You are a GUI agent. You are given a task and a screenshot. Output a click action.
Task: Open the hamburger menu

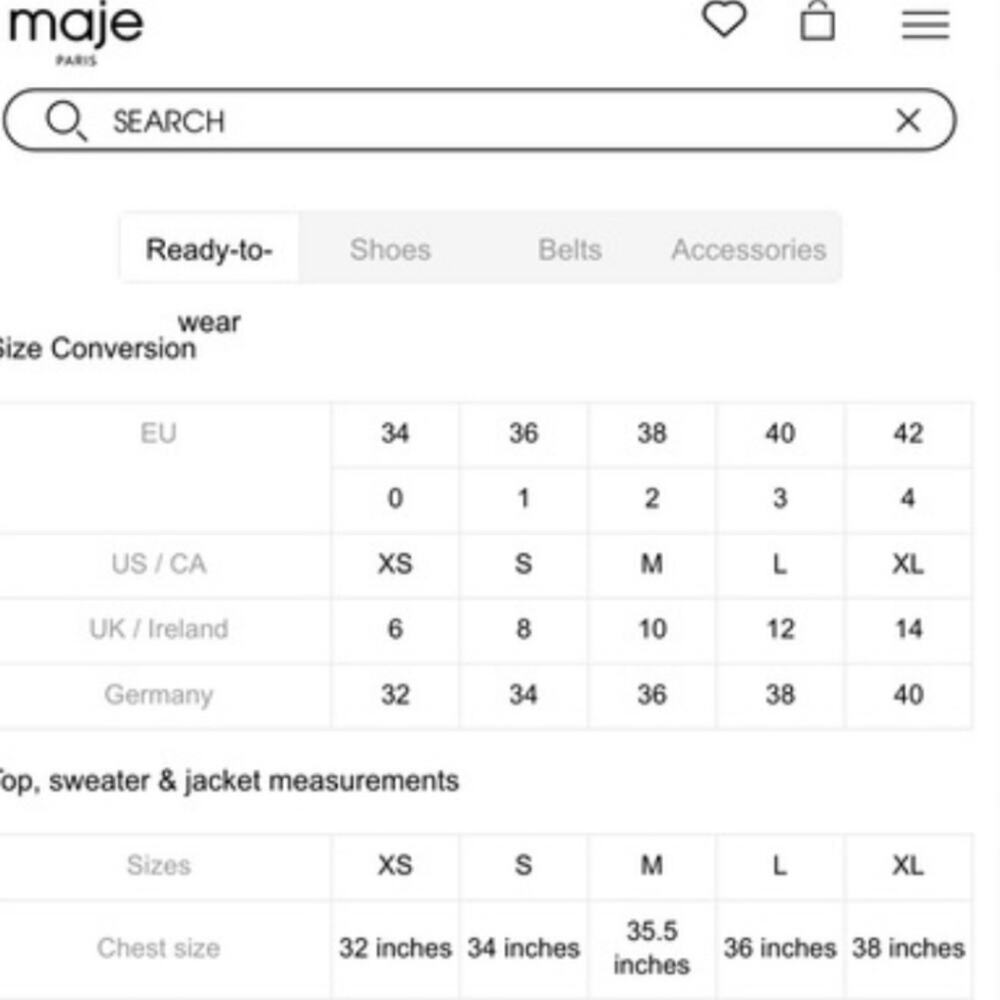[x=925, y=26]
